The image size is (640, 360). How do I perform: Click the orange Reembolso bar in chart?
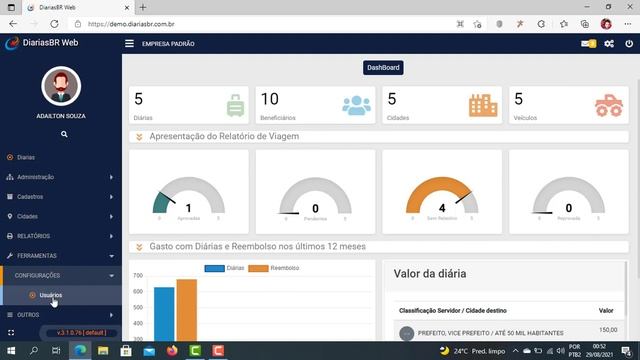coord(187,310)
